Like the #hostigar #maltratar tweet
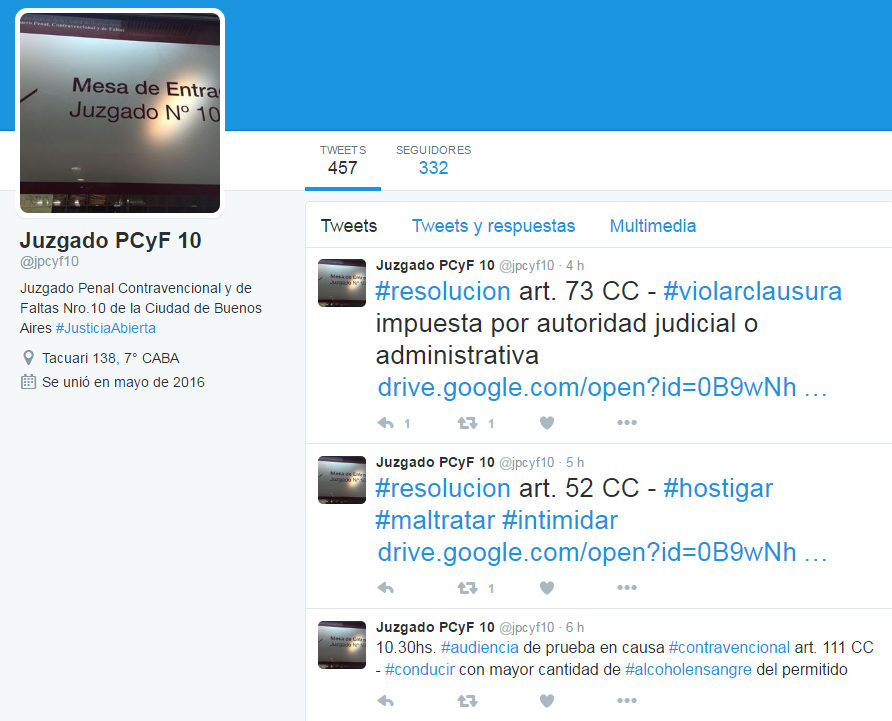This screenshot has height=721, width=892. 547,588
